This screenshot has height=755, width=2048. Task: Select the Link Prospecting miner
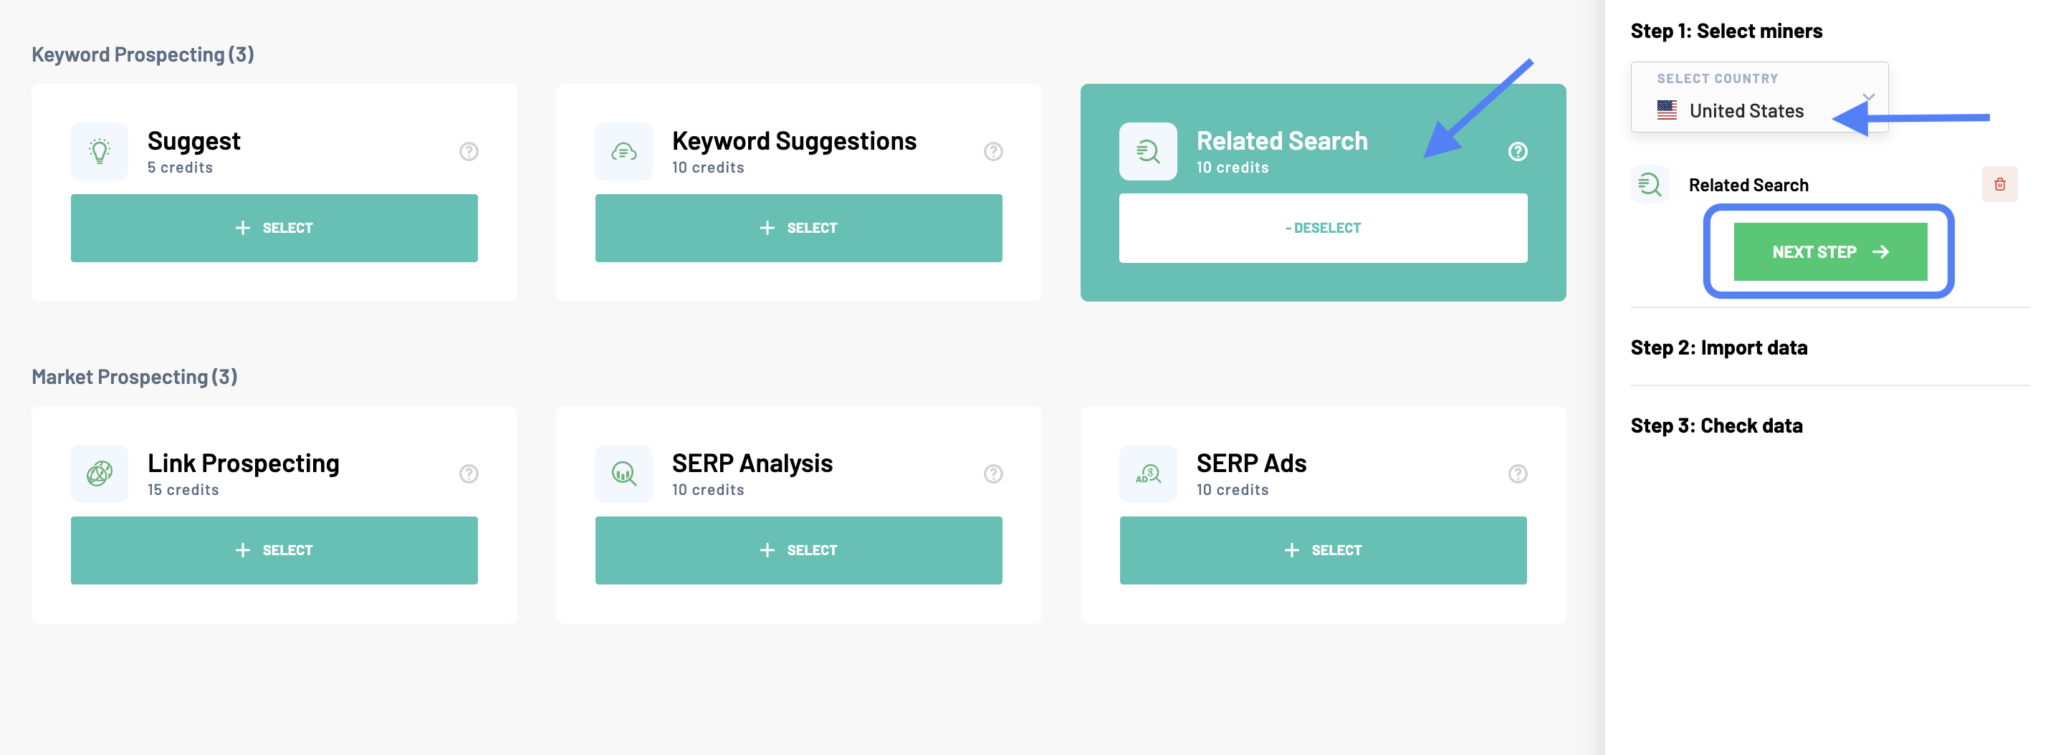coord(274,549)
